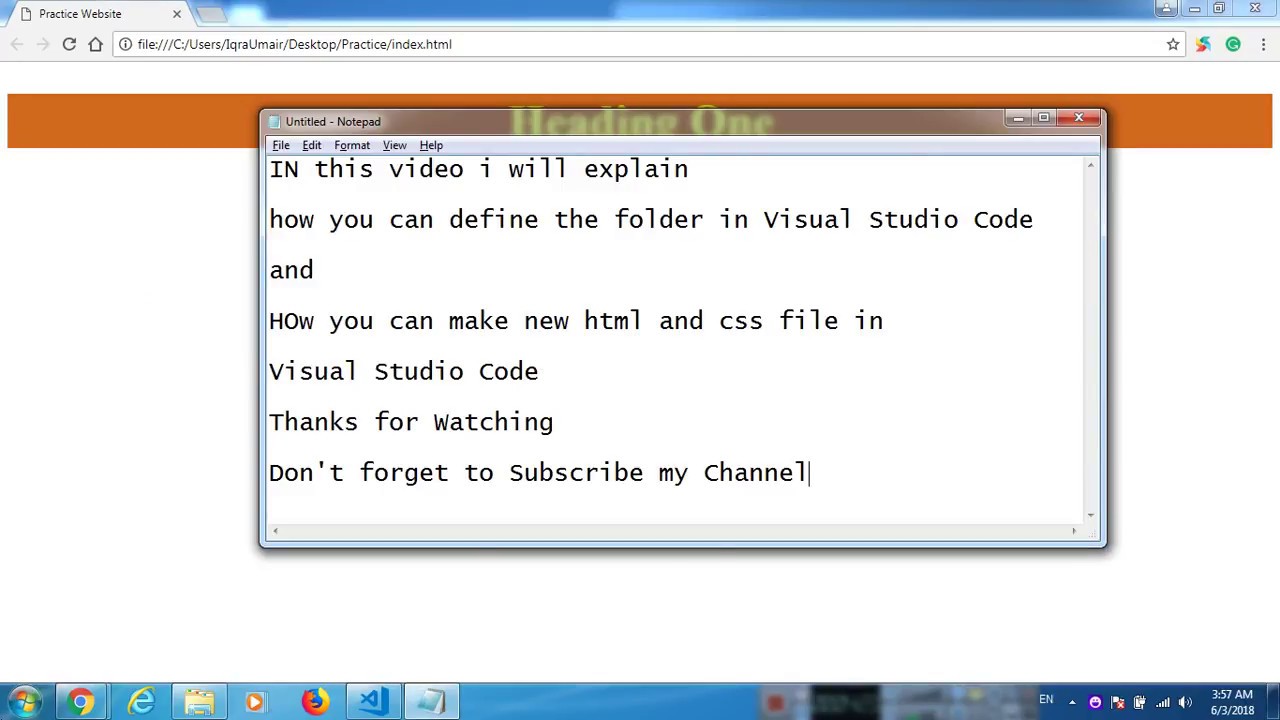Launch Firefox from the taskbar
1280x720 pixels.
(315, 702)
